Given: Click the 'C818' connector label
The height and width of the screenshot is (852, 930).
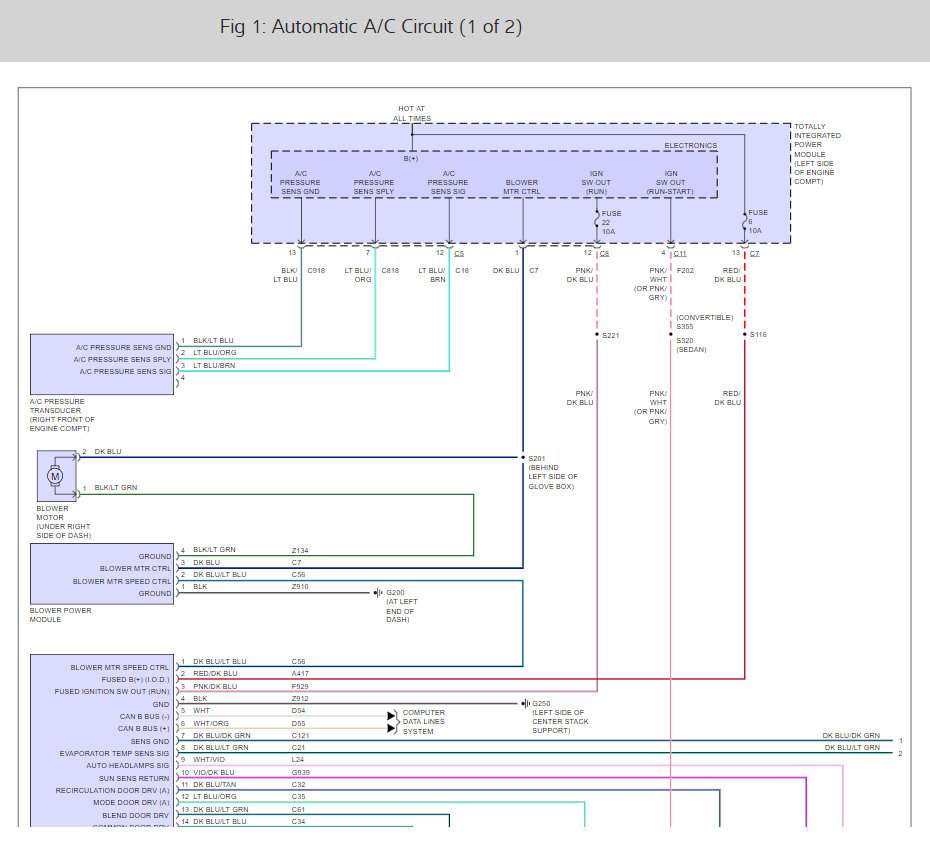Looking at the screenshot, I should pyautogui.click(x=390, y=271).
